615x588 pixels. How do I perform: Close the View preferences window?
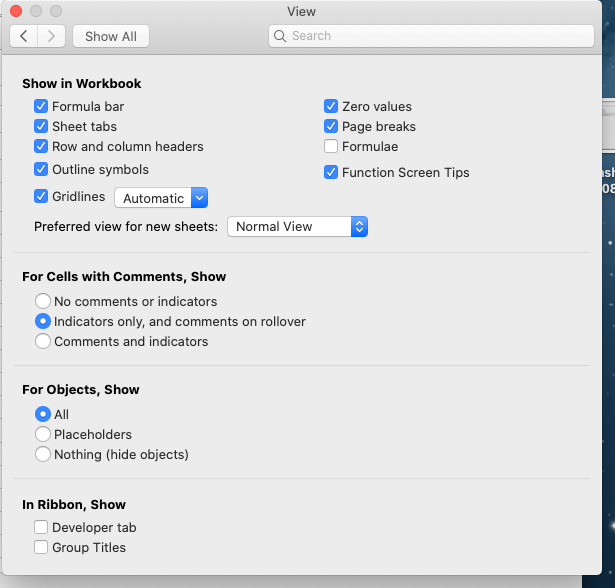tap(16, 11)
